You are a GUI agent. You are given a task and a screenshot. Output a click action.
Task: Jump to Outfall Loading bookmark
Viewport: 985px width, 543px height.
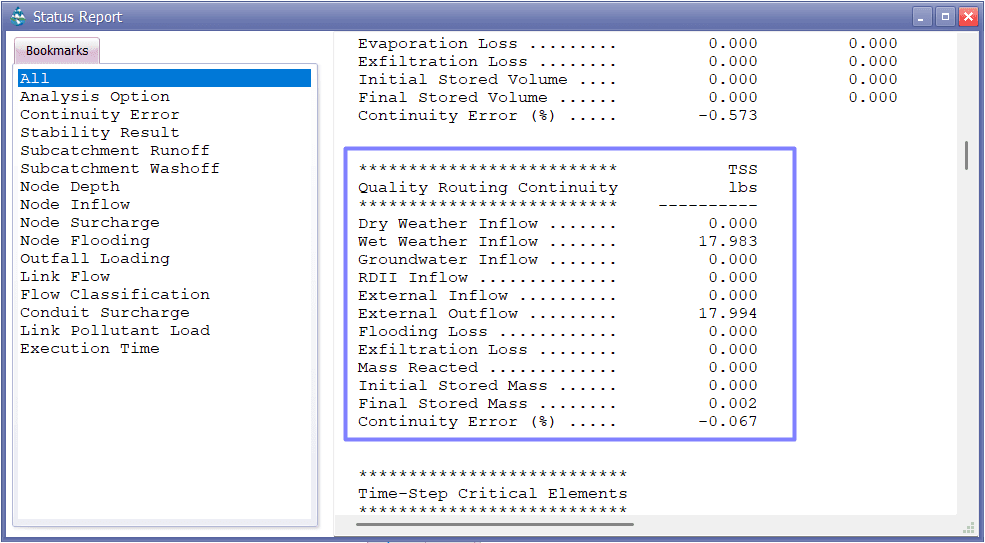(x=95, y=259)
